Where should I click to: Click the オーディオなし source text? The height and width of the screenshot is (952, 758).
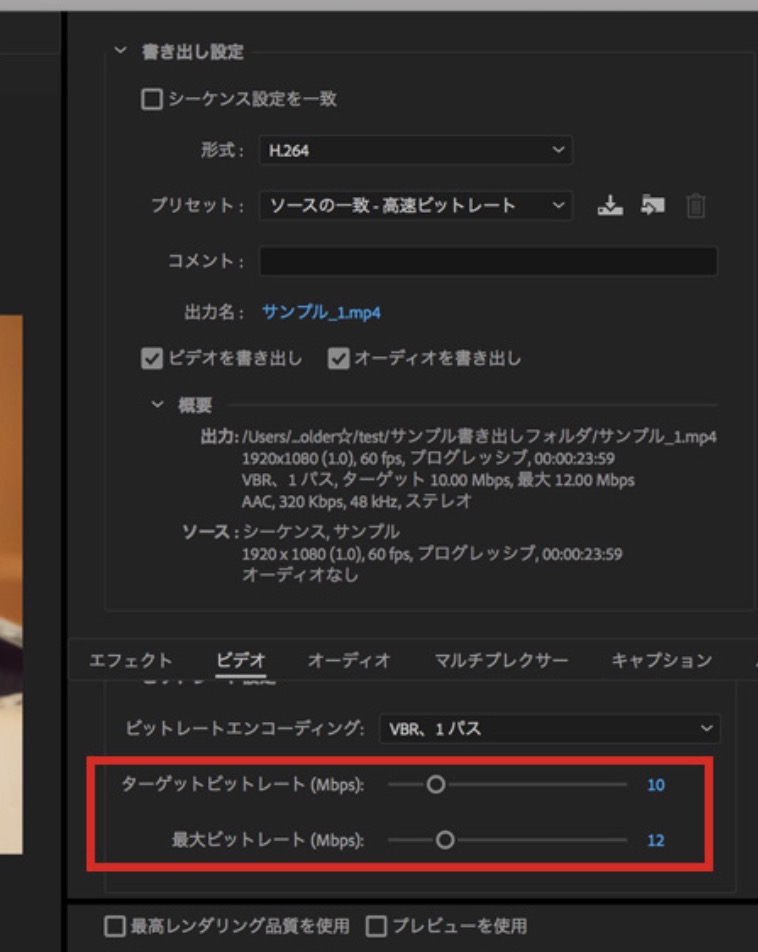coord(300,575)
